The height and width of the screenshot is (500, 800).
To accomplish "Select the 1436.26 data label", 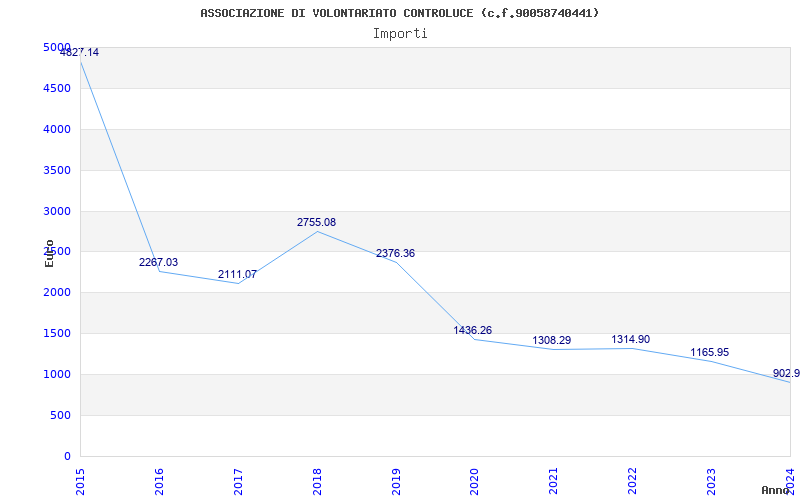I will tap(472, 330).
